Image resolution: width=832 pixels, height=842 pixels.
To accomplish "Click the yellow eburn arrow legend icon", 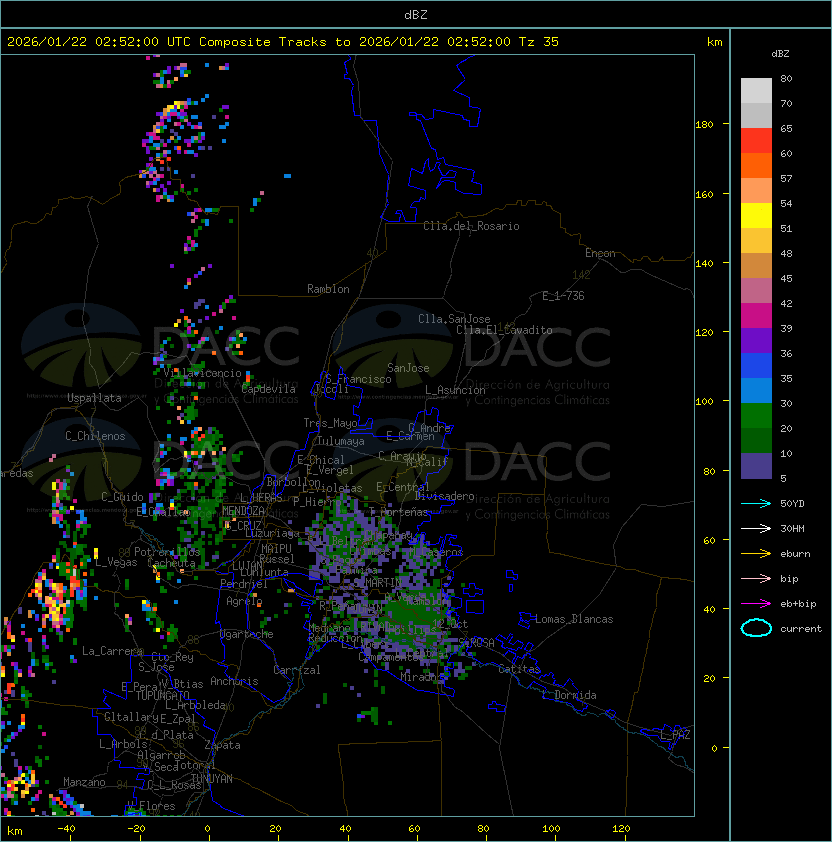I will pyautogui.click(x=756, y=554).
